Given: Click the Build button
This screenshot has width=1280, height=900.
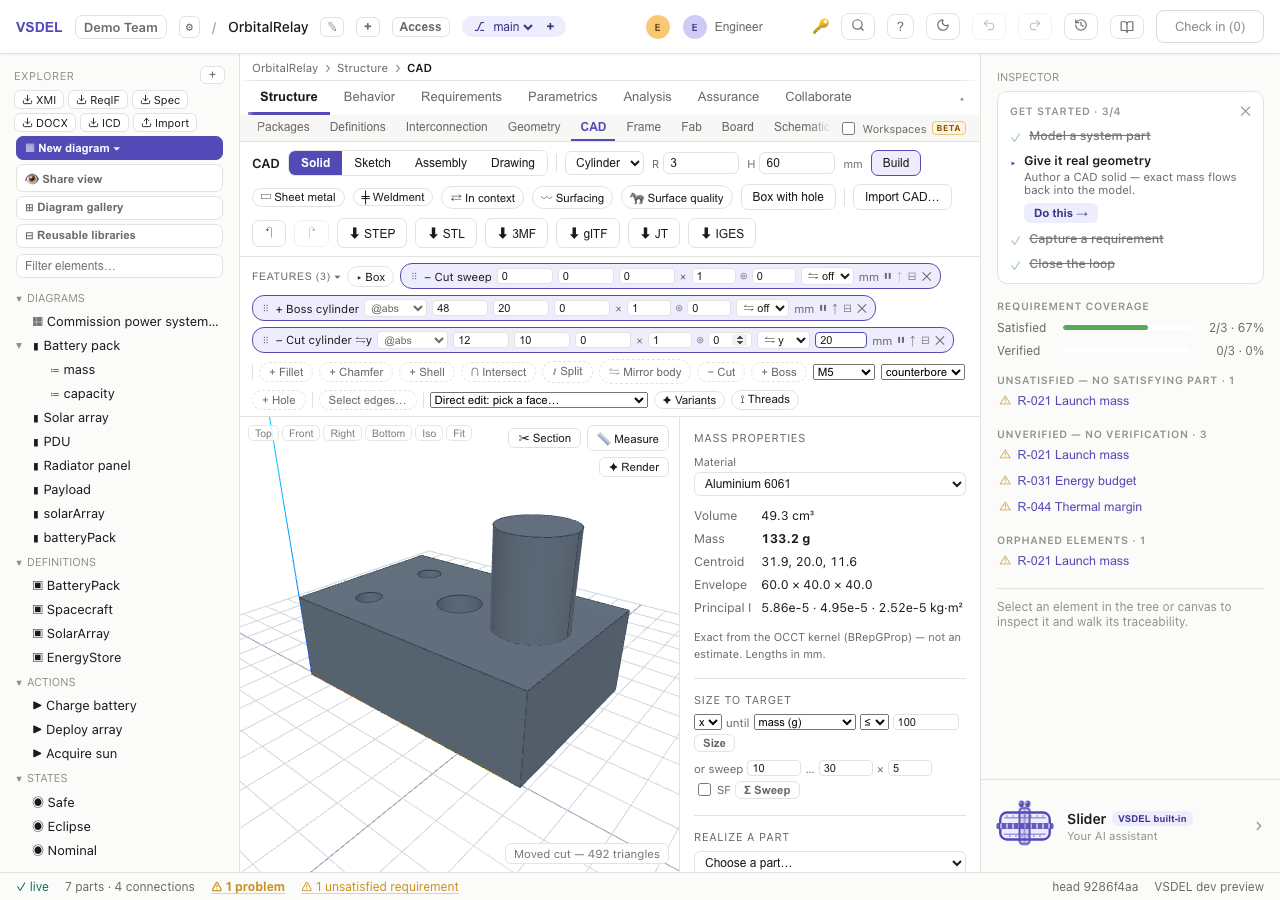Looking at the screenshot, I should tap(896, 163).
